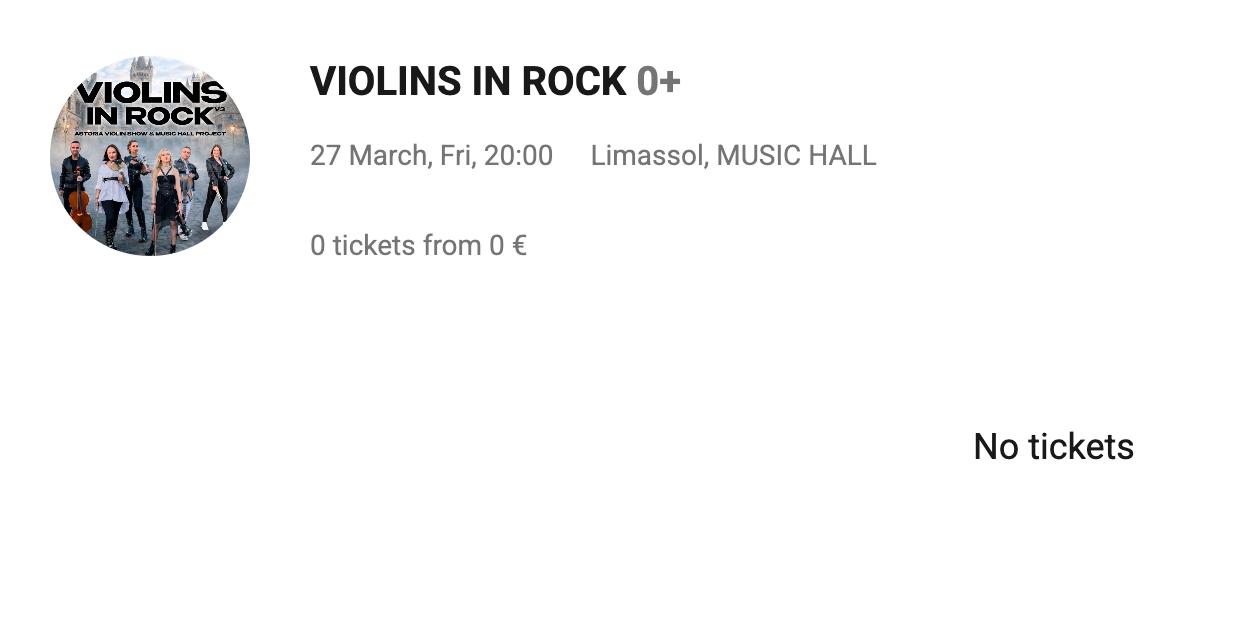Click the word VIOLINS in the event title

[x=385, y=82]
